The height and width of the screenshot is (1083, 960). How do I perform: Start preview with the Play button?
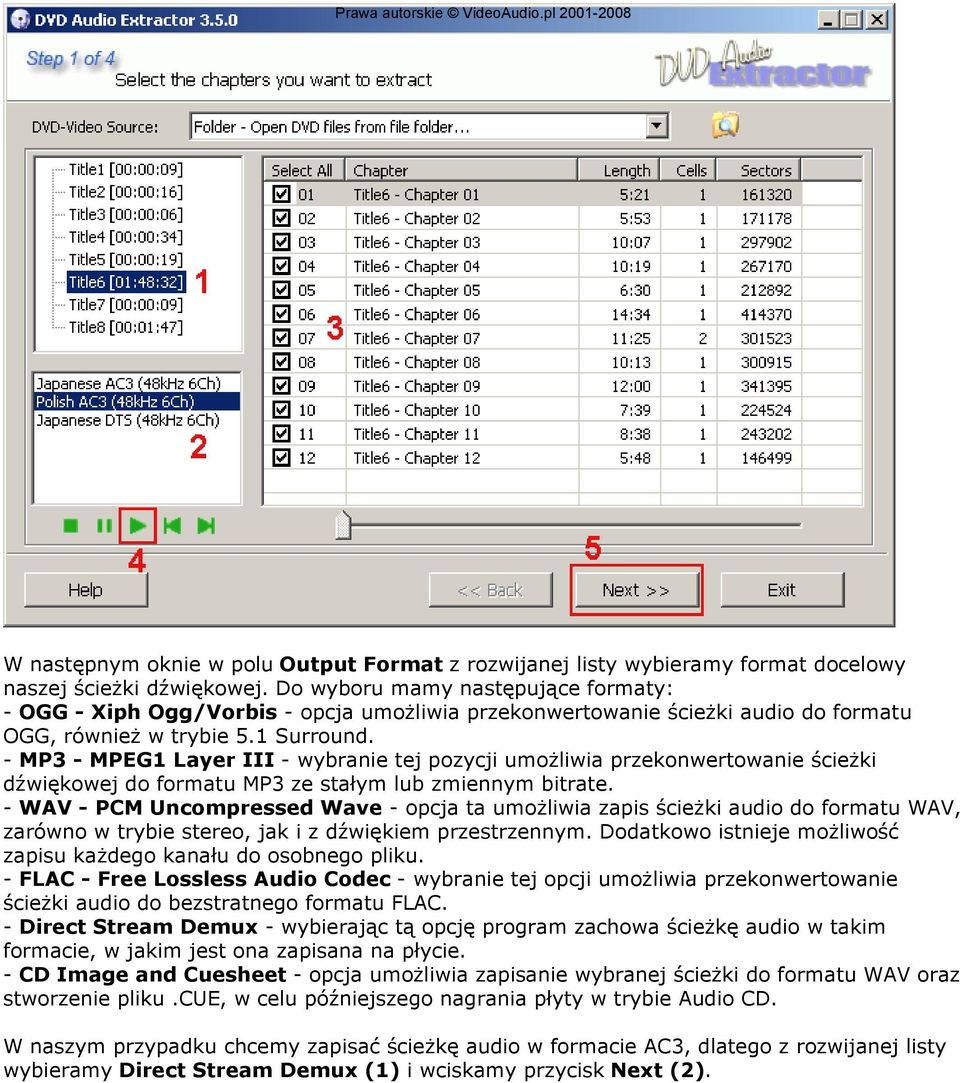tap(137, 526)
